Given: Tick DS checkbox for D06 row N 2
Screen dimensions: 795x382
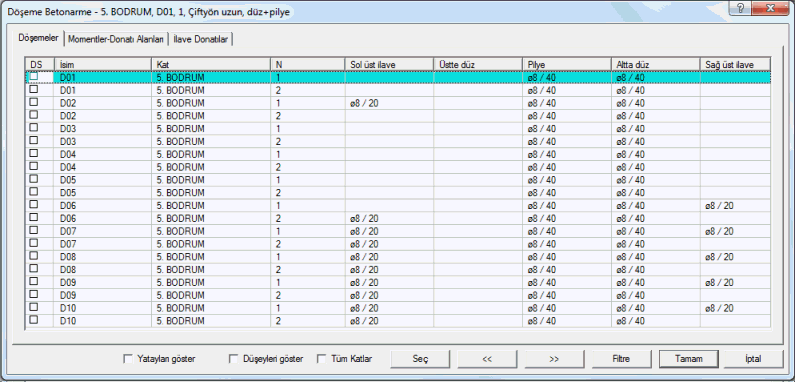Looking at the screenshot, I should point(33,217).
